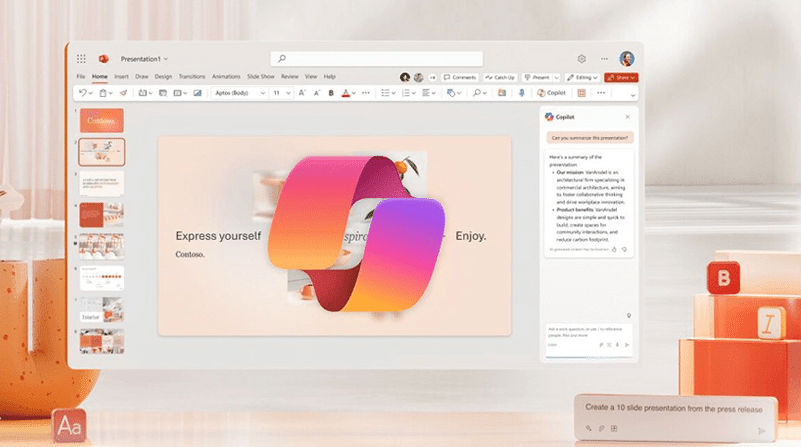This screenshot has width=801, height=447.
Task: Click the bulleted list icon
Action: (385, 93)
